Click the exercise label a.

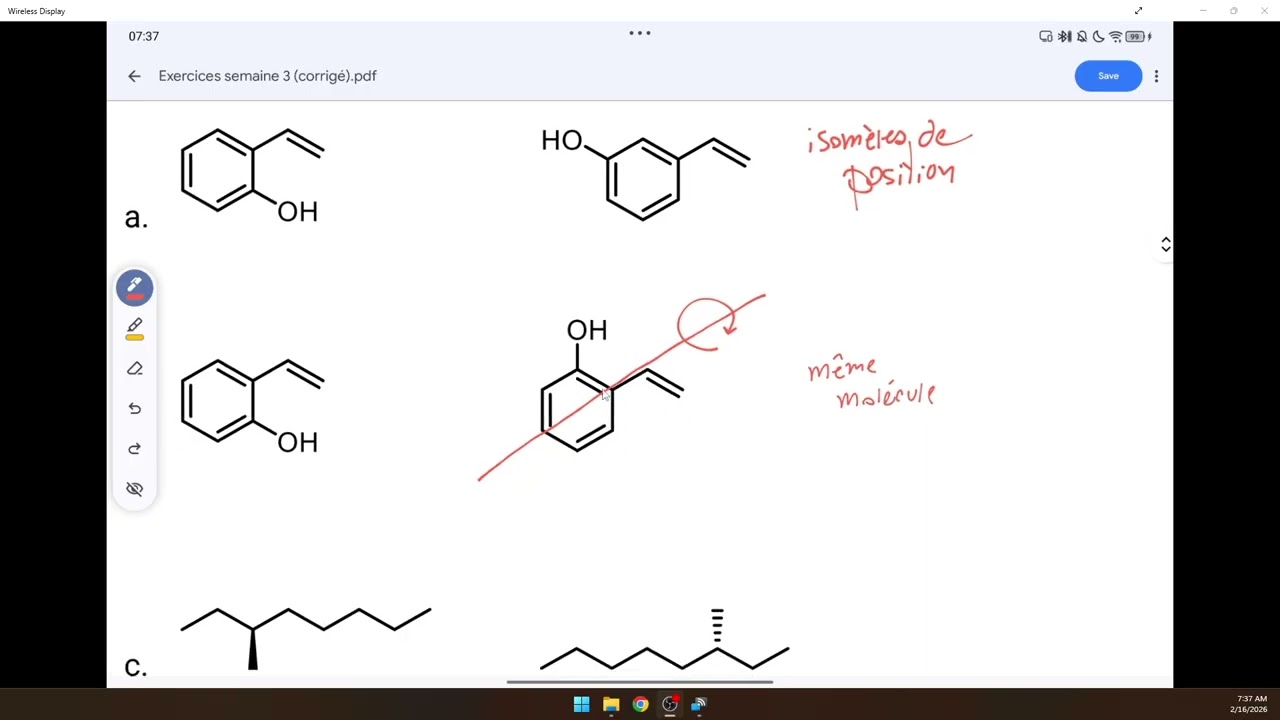coord(136,218)
